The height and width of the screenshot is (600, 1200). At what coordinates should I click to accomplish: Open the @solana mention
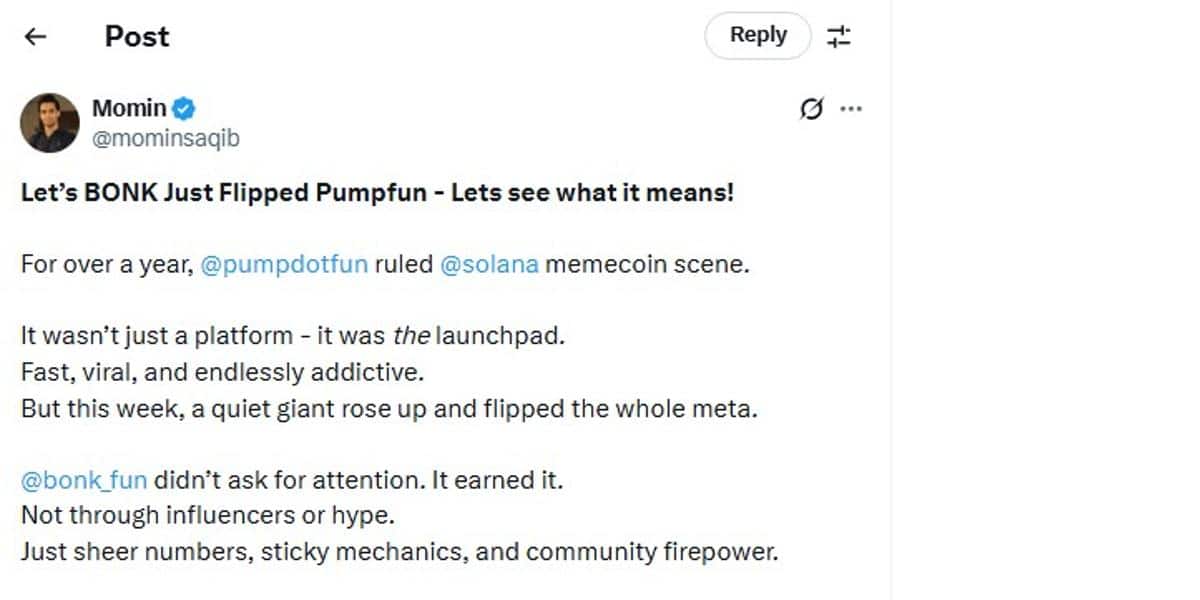[x=489, y=265]
